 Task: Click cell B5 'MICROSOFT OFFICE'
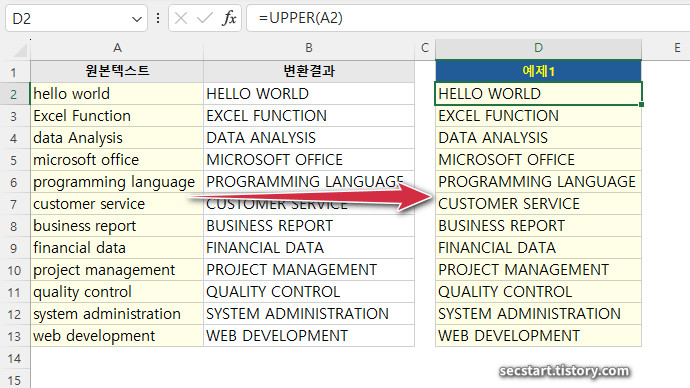pyautogui.click(x=309, y=160)
